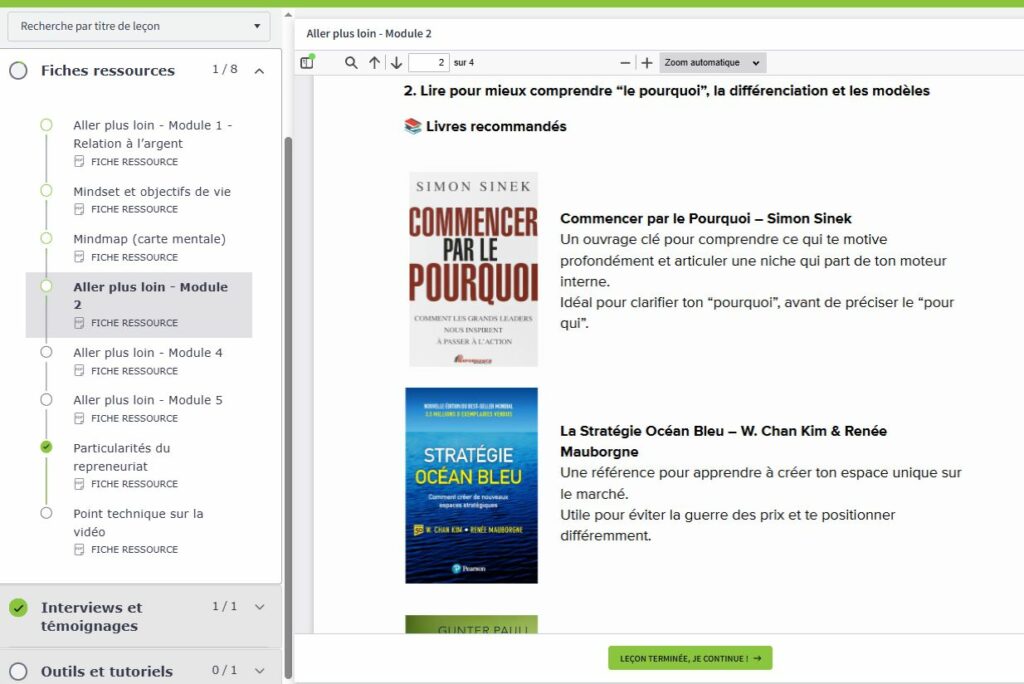Zoom out with the minus icon

626,63
